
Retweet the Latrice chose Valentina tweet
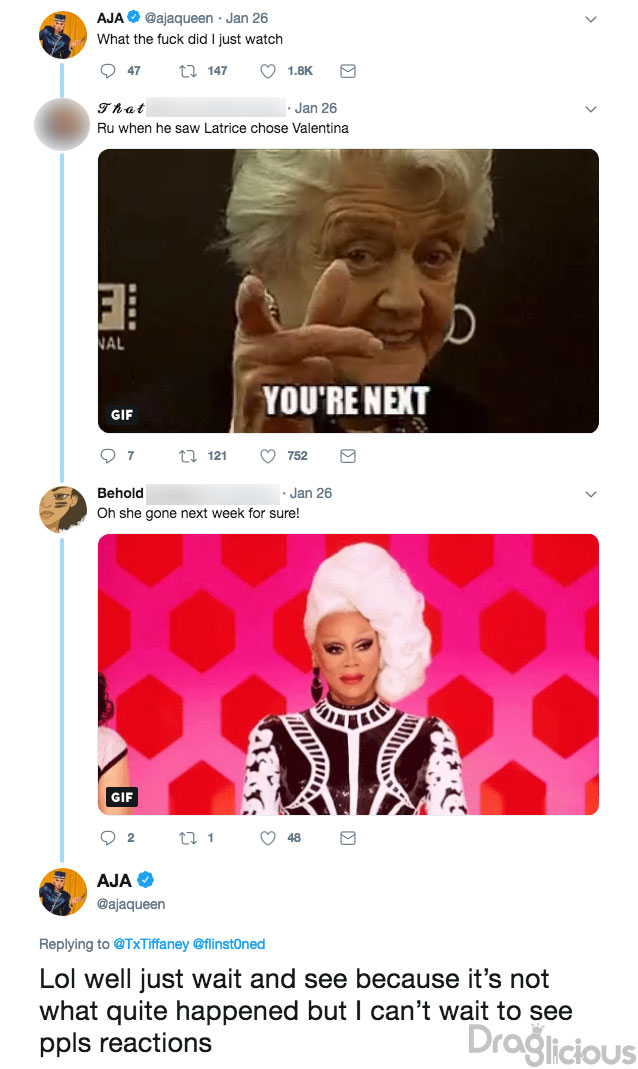pos(187,456)
